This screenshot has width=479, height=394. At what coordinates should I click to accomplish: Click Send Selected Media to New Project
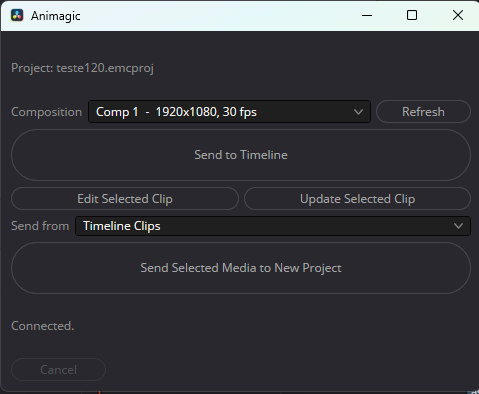point(241,268)
